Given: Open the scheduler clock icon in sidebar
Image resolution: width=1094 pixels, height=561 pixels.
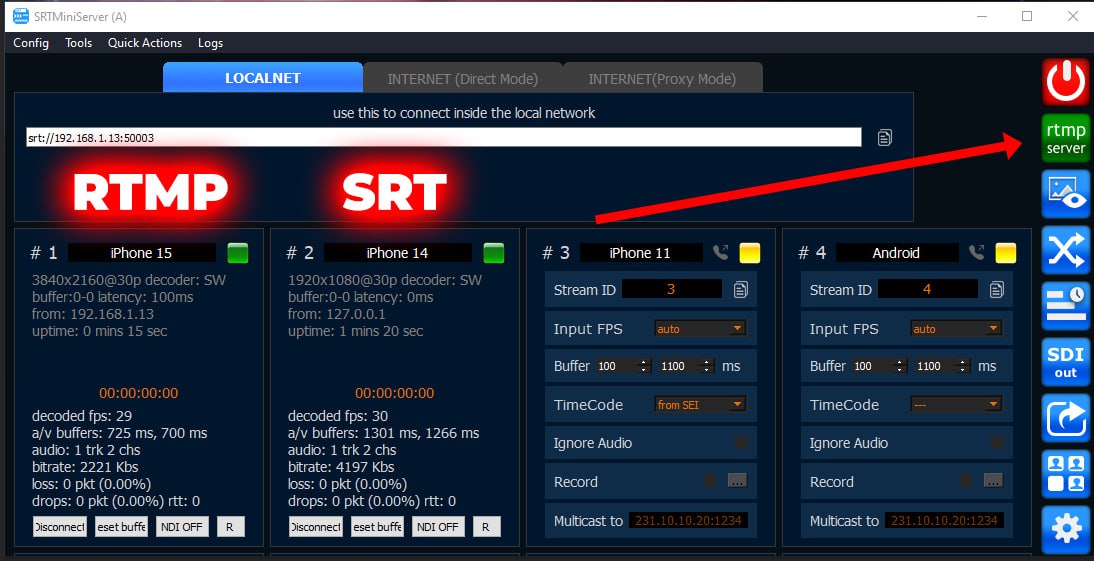Looking at the screenshot, I should tap(1065, 306).
